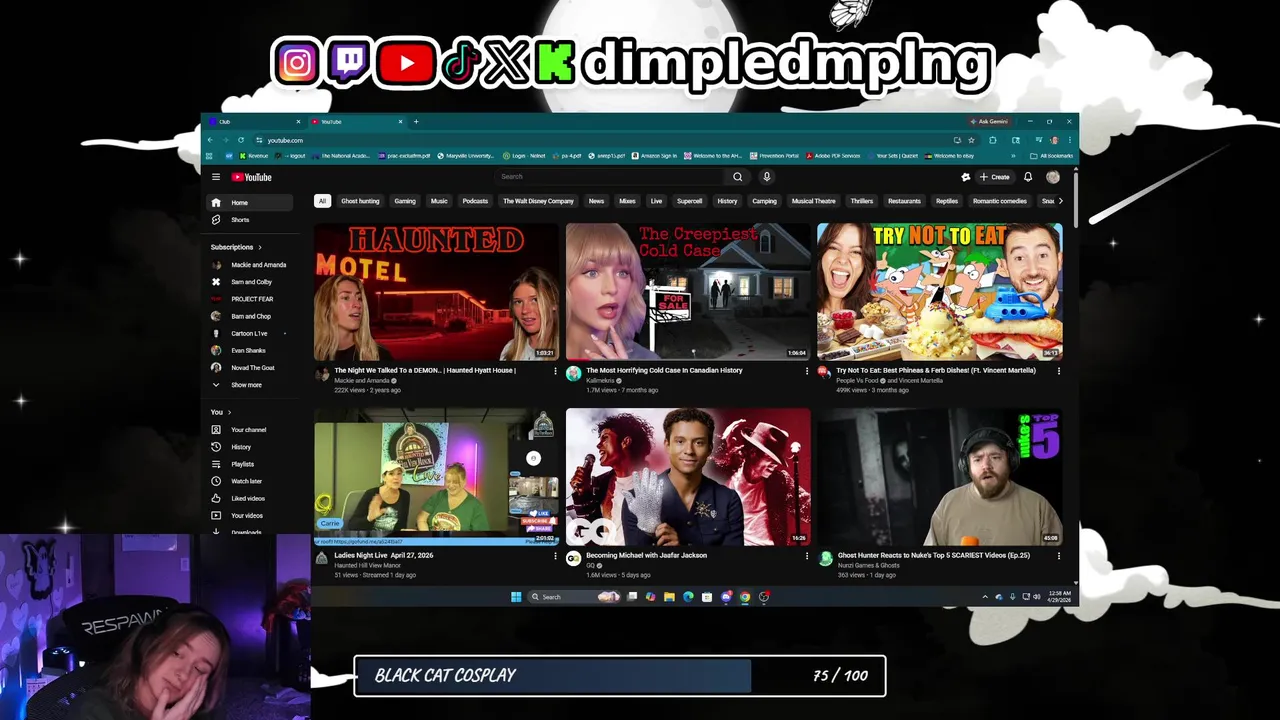The width and height of the screenshot is (1280, 720).
Task: Open the YouTube hamburger guide menu
Action: 215,177
